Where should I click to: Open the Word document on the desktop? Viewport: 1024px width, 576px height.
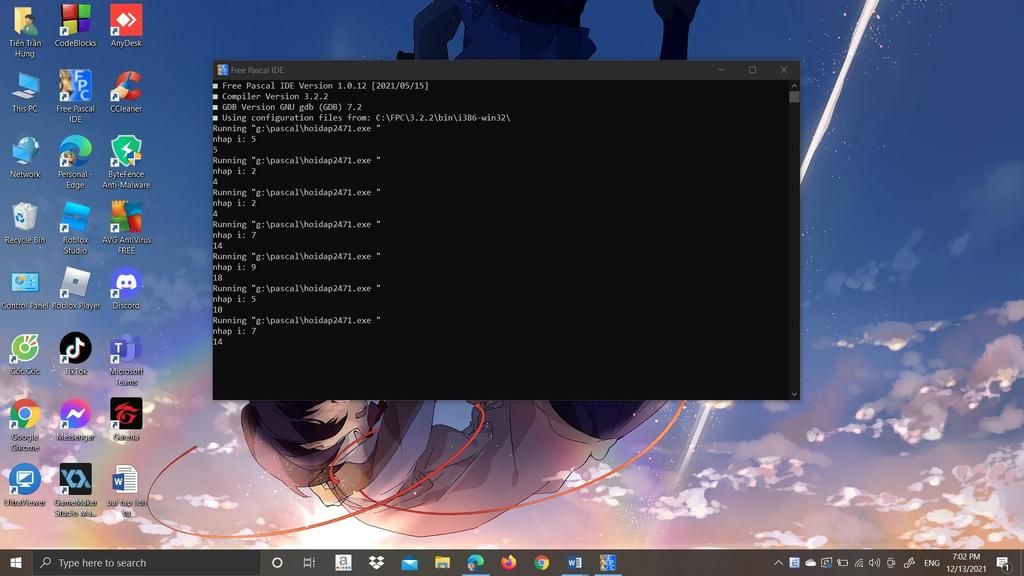point(126,490)
